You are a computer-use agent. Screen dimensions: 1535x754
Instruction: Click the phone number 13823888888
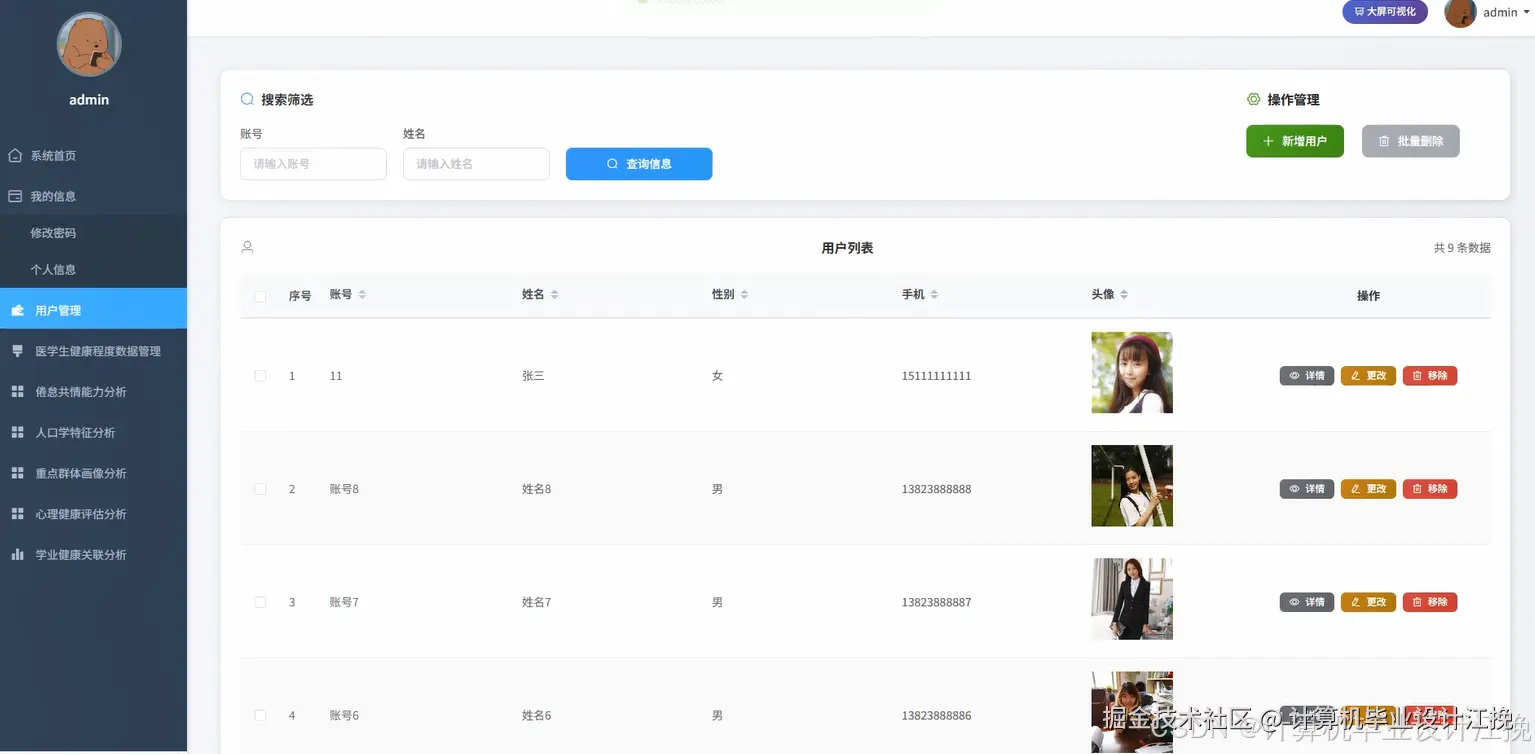coord(936,489)
